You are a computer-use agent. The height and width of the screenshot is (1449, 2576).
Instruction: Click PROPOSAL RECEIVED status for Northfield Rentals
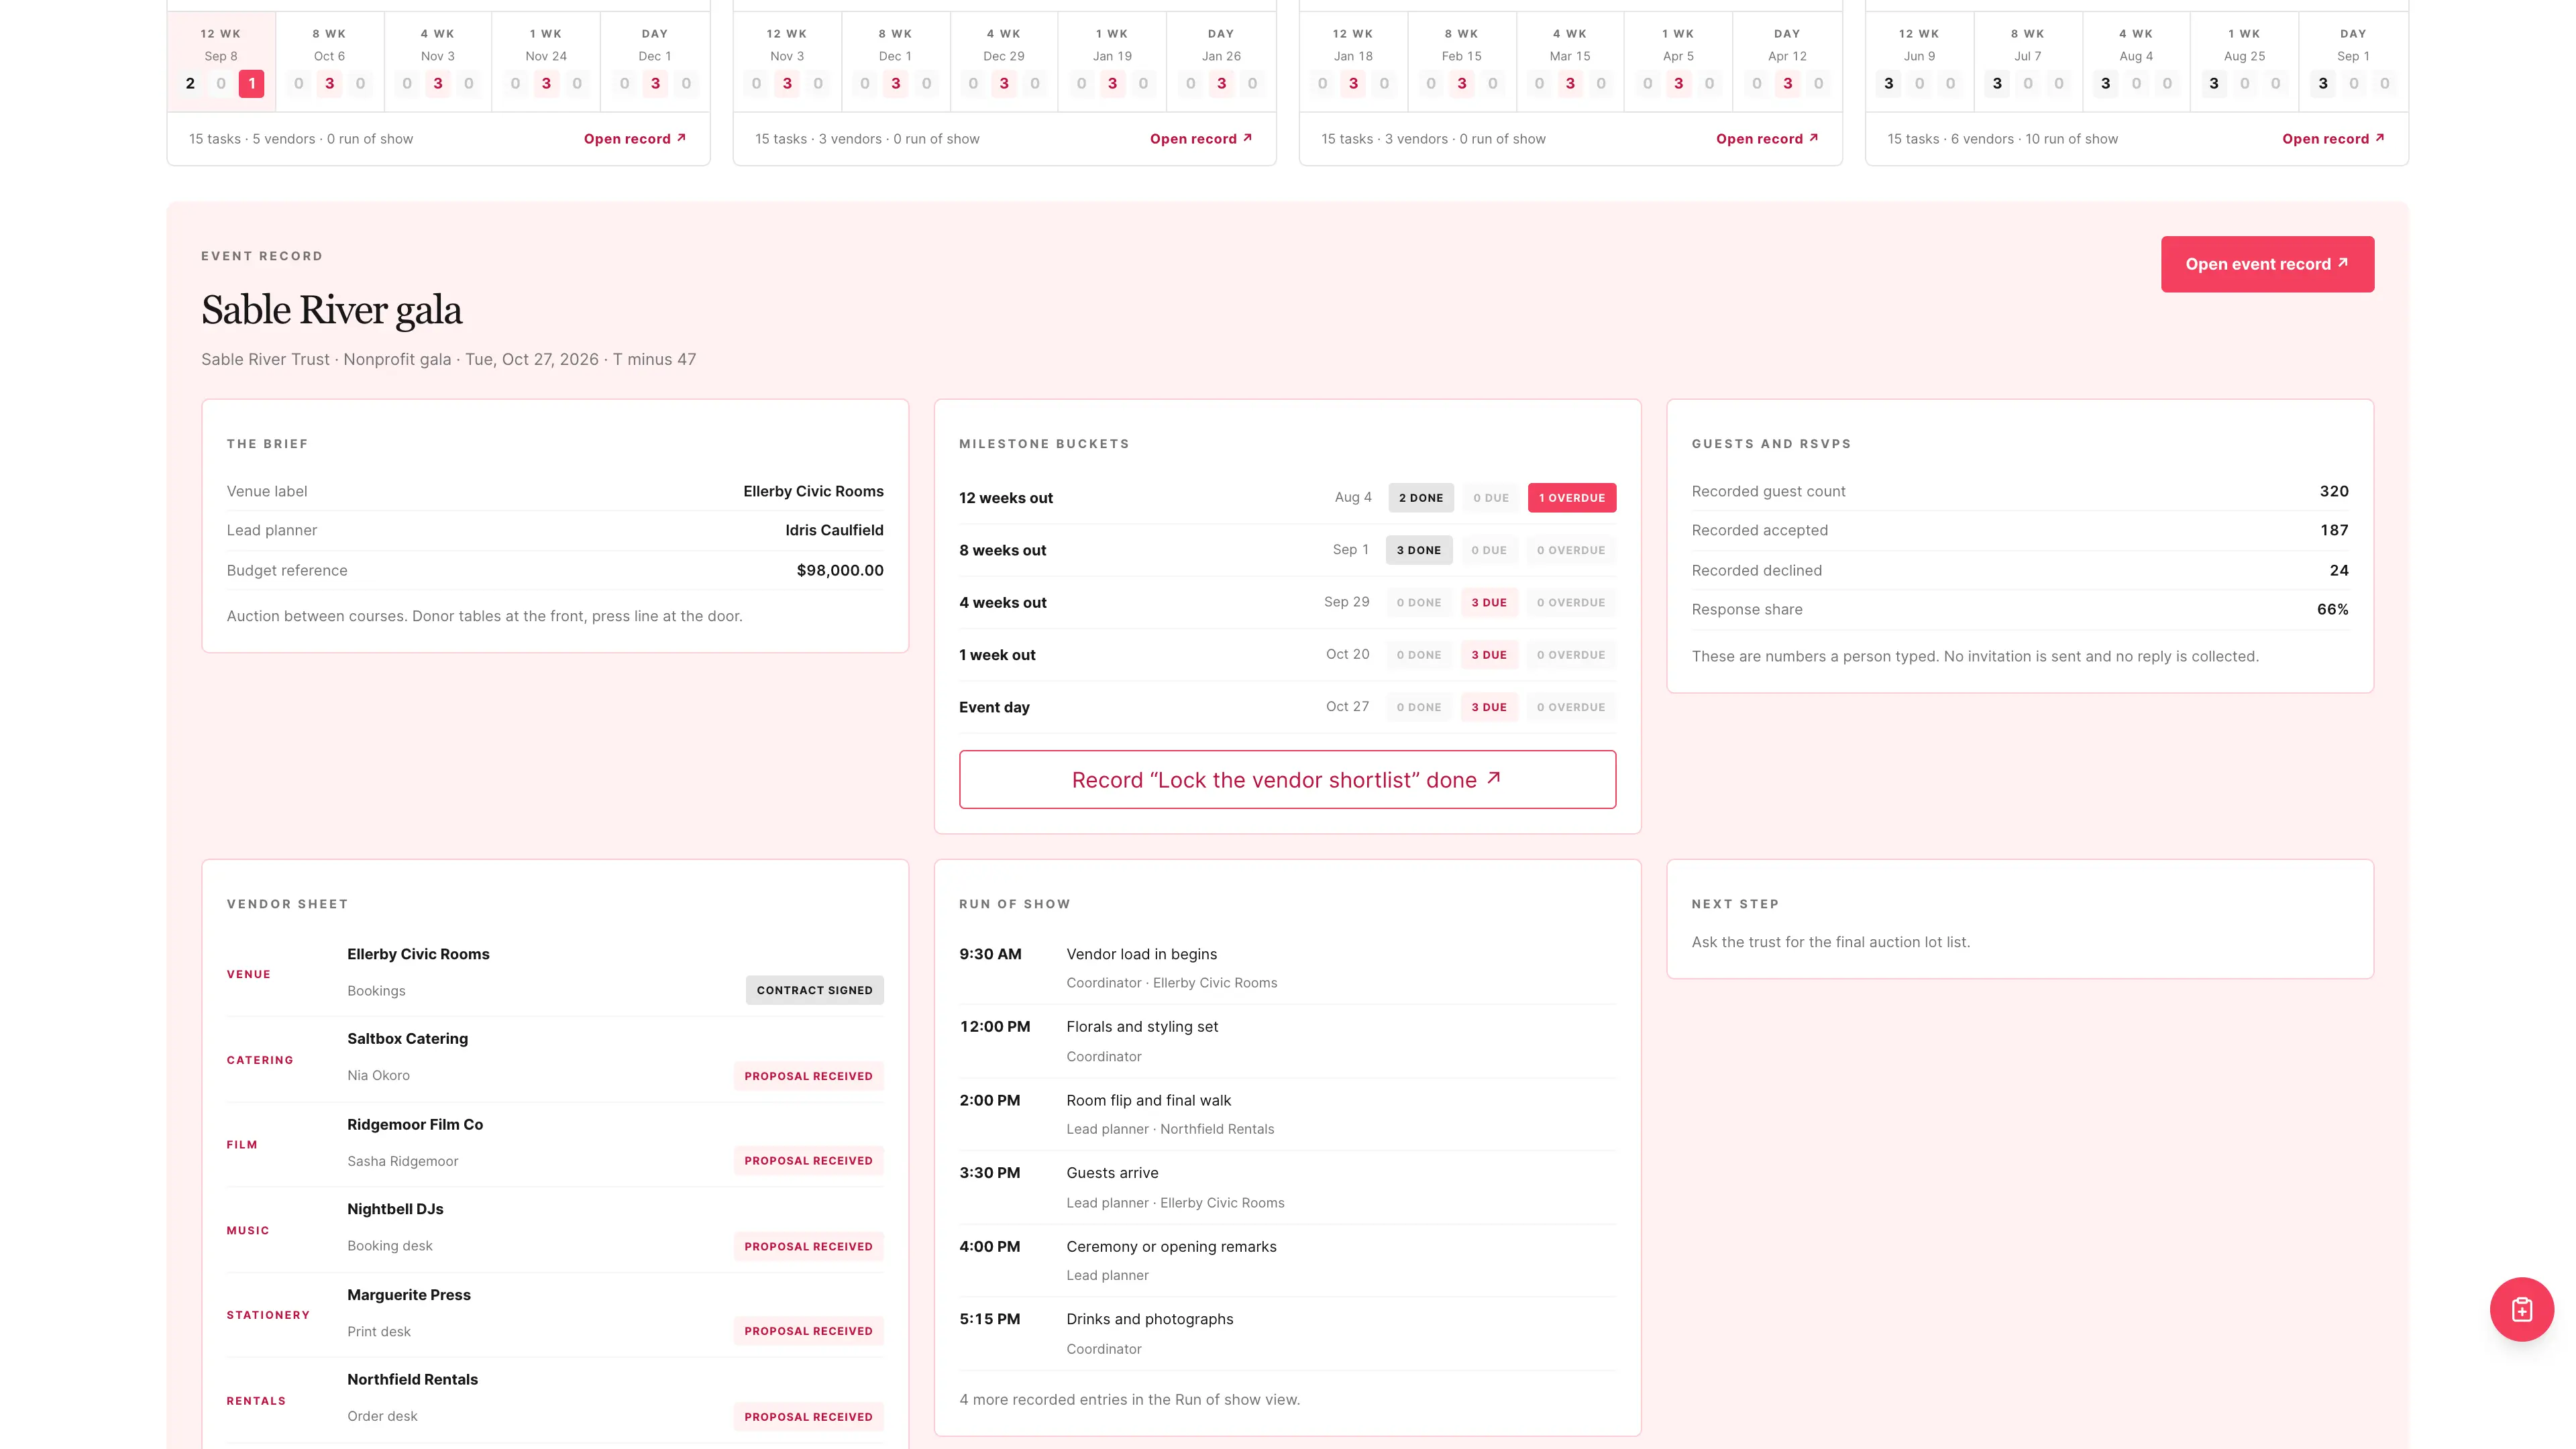pyautogui.click(x=808, y=1417)
